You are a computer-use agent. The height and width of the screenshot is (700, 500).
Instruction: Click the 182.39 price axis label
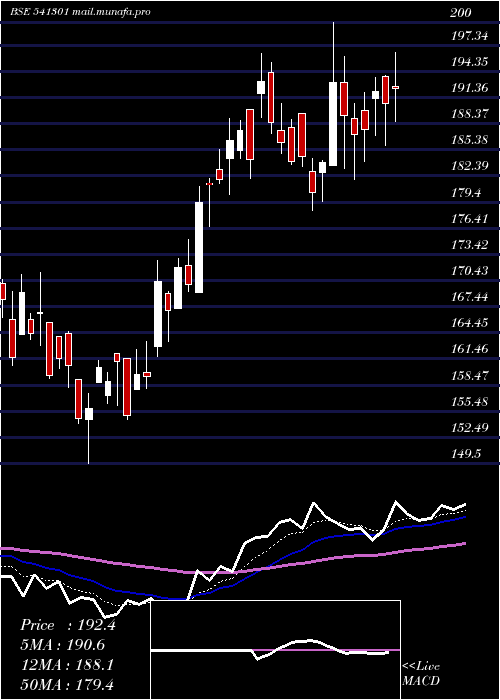point(469,166)
